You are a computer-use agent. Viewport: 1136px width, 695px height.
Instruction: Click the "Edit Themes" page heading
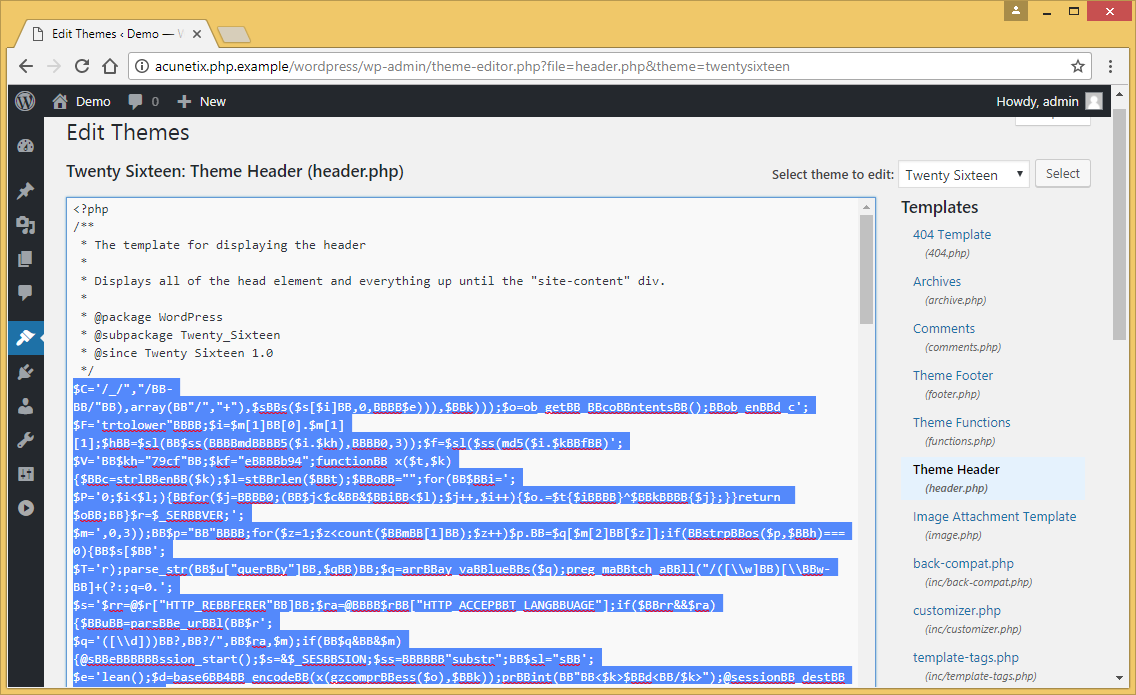pos(128,133)
